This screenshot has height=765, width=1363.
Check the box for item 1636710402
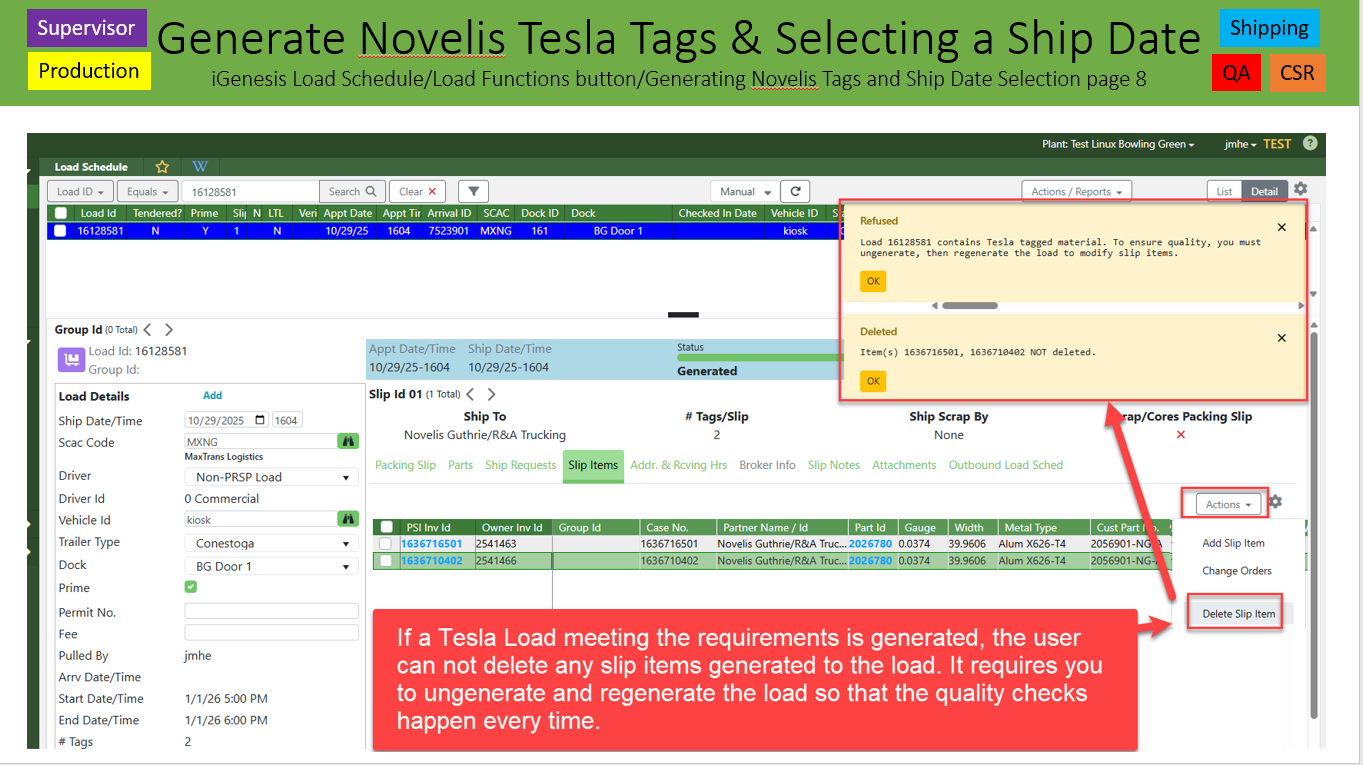tap(386, 561)
